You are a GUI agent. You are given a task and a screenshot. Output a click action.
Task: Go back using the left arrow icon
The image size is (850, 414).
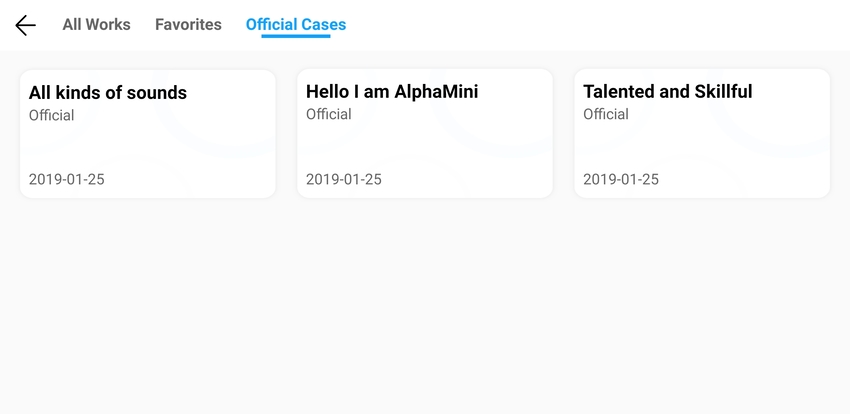click(25, 25)
